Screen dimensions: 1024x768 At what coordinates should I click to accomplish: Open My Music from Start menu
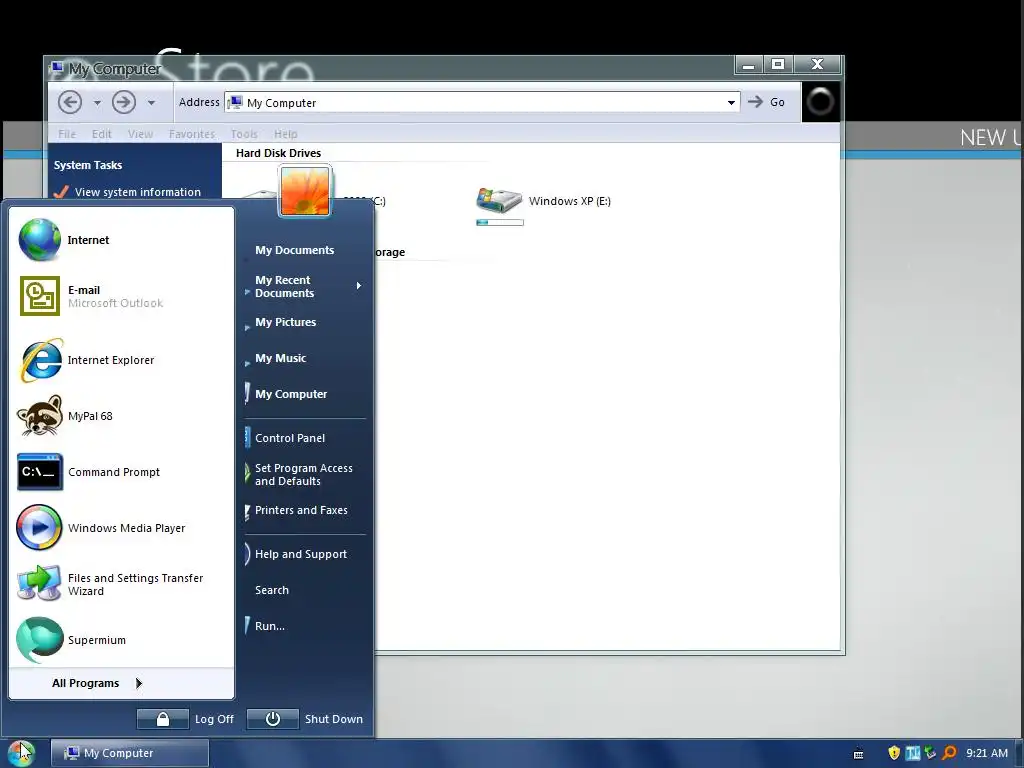280,358
